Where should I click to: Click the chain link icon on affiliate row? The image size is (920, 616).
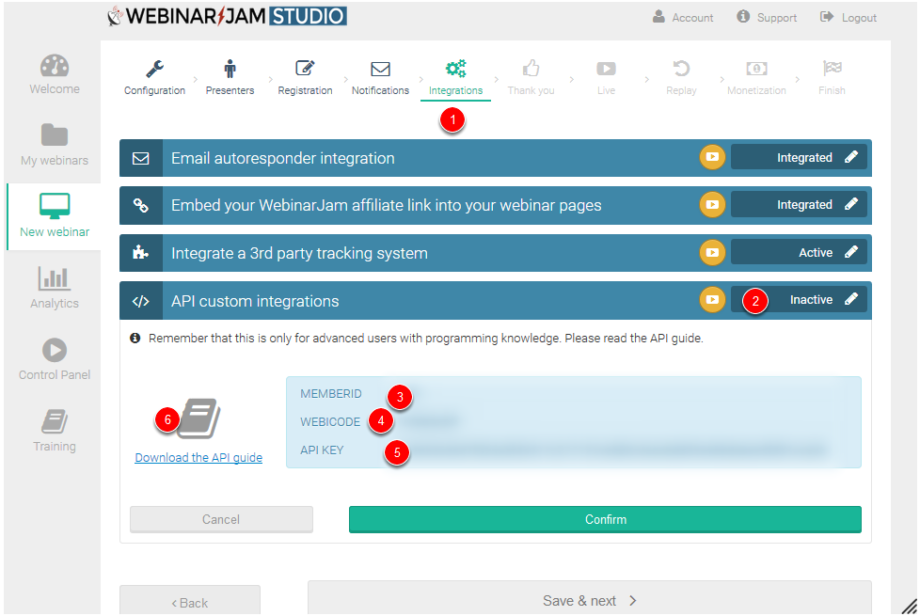pos(141,205)
